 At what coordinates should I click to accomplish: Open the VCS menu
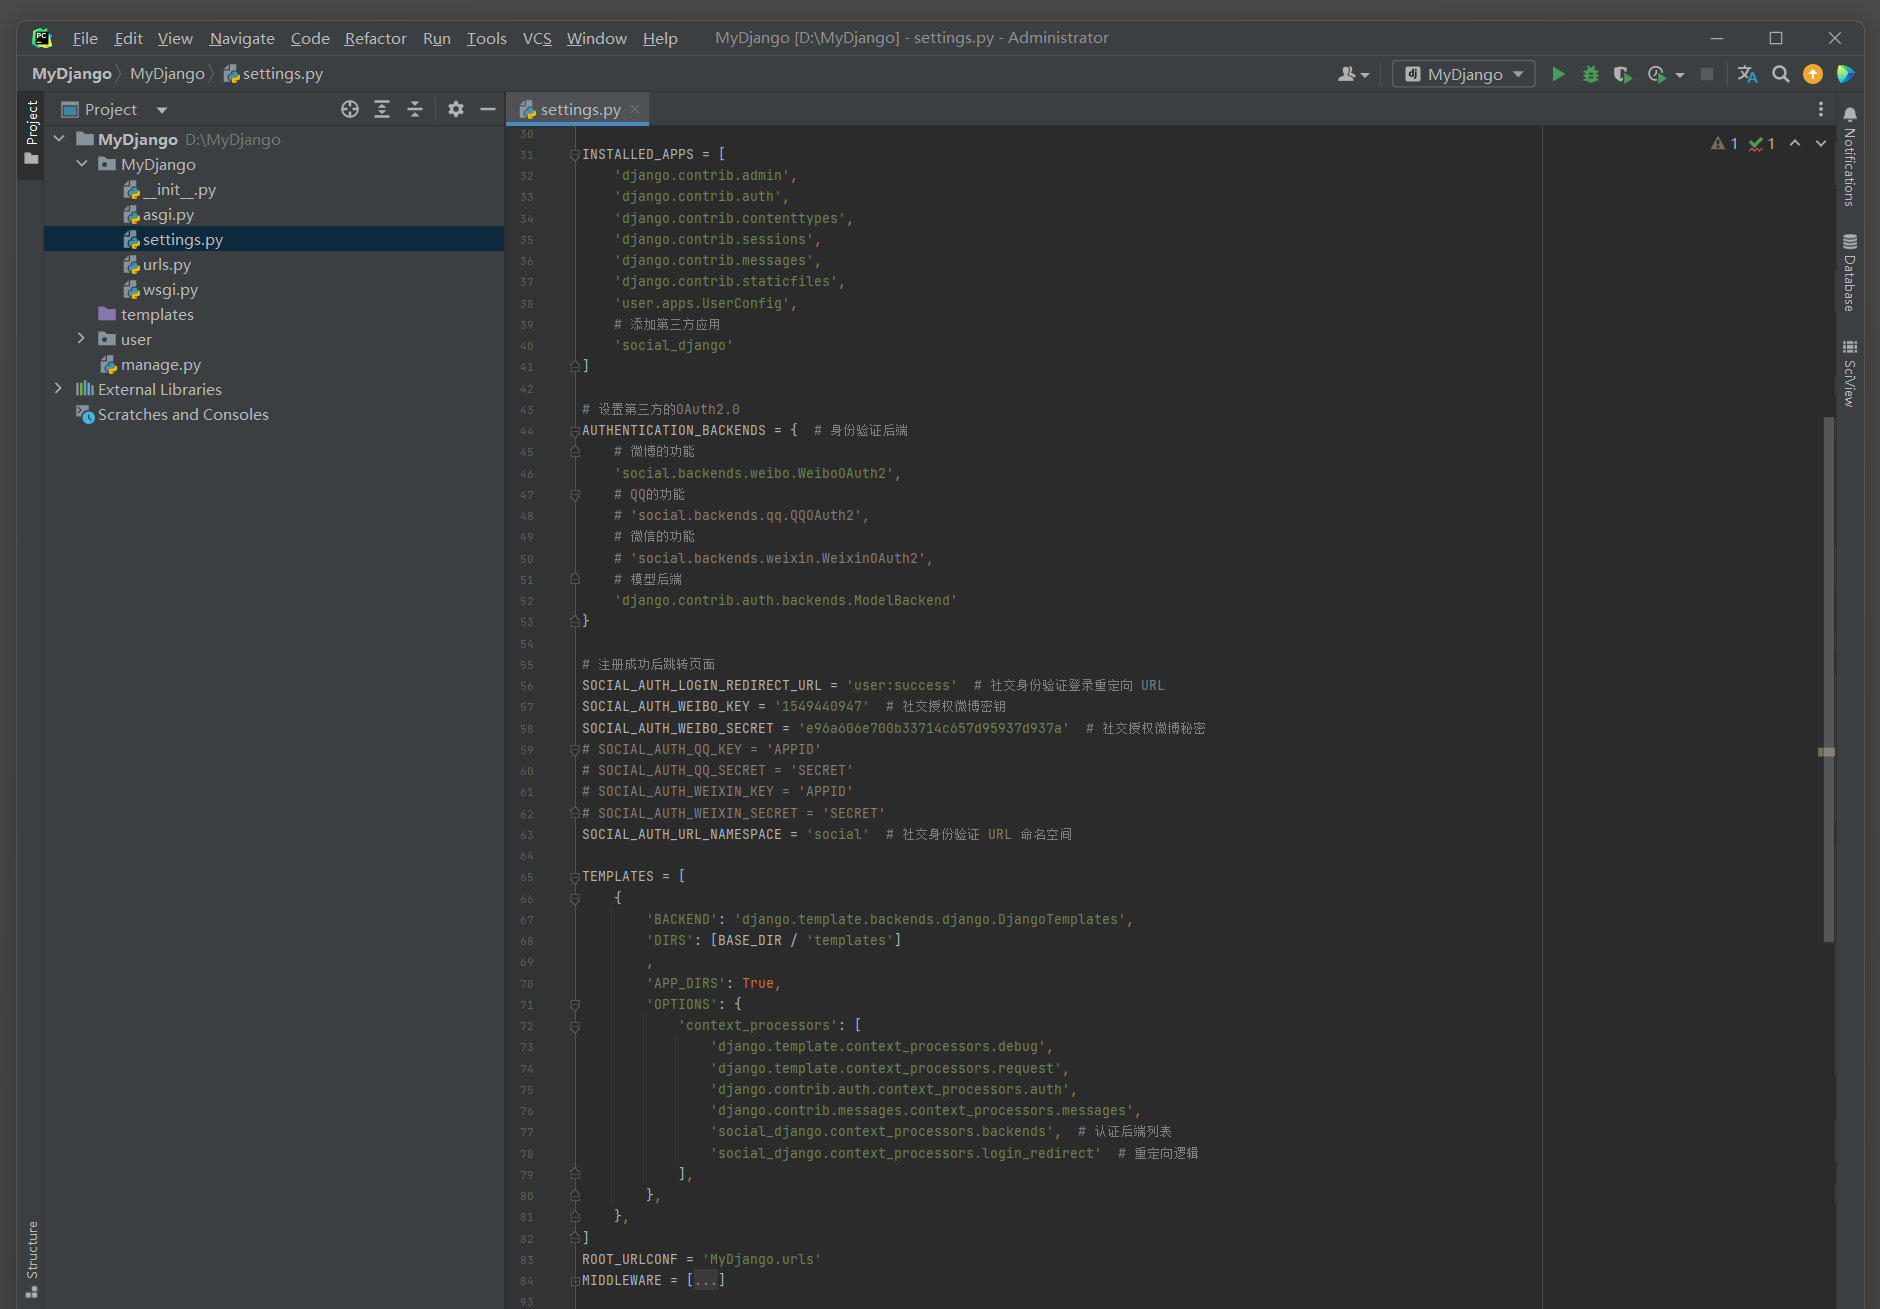[x=537, y=38]
